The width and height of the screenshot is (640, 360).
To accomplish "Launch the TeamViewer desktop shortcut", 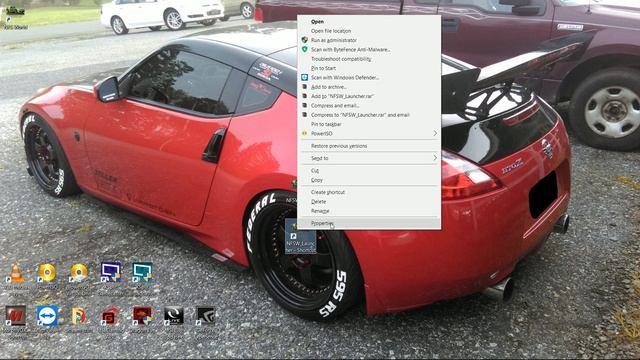I will click(x=47, y=316).
